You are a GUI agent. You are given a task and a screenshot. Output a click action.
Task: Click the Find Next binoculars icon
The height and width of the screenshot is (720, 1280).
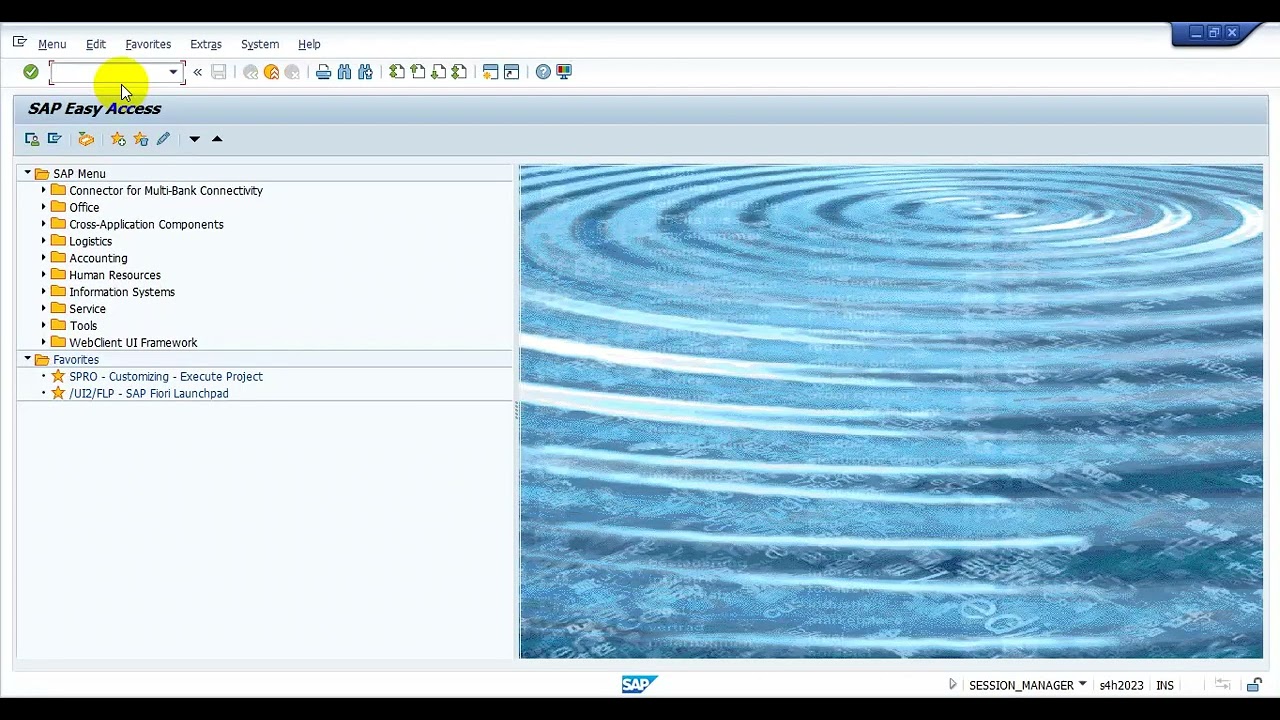[365, 72]
